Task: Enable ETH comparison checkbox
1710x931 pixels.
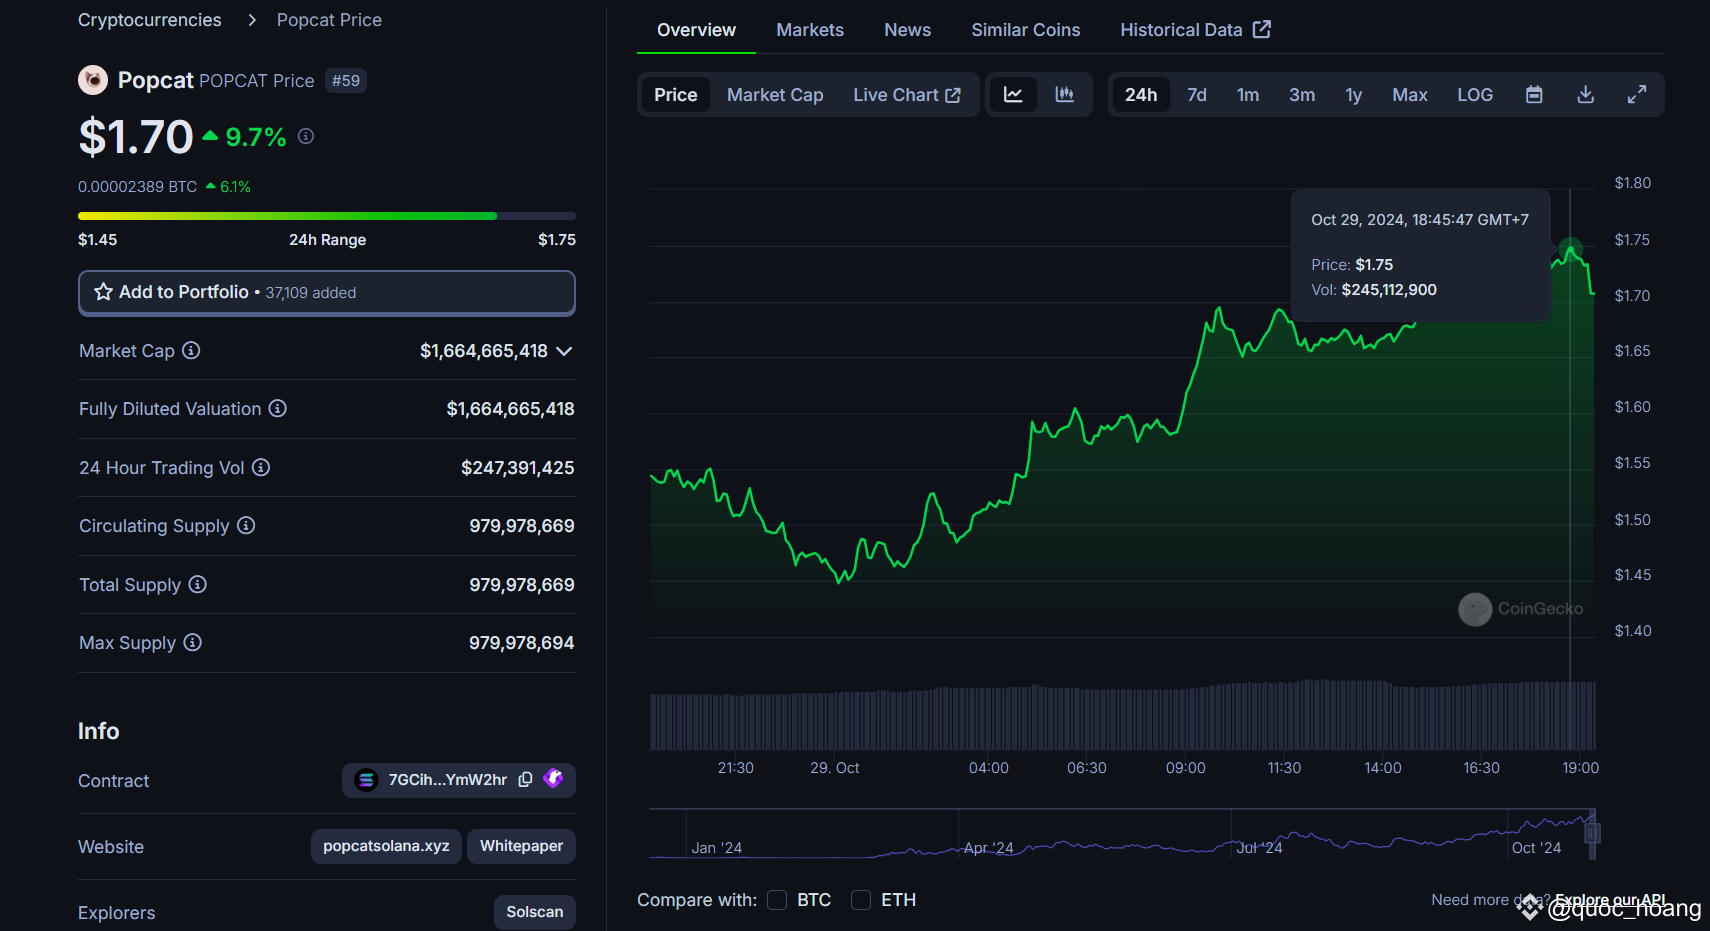Action: click(x=861, y=900)
